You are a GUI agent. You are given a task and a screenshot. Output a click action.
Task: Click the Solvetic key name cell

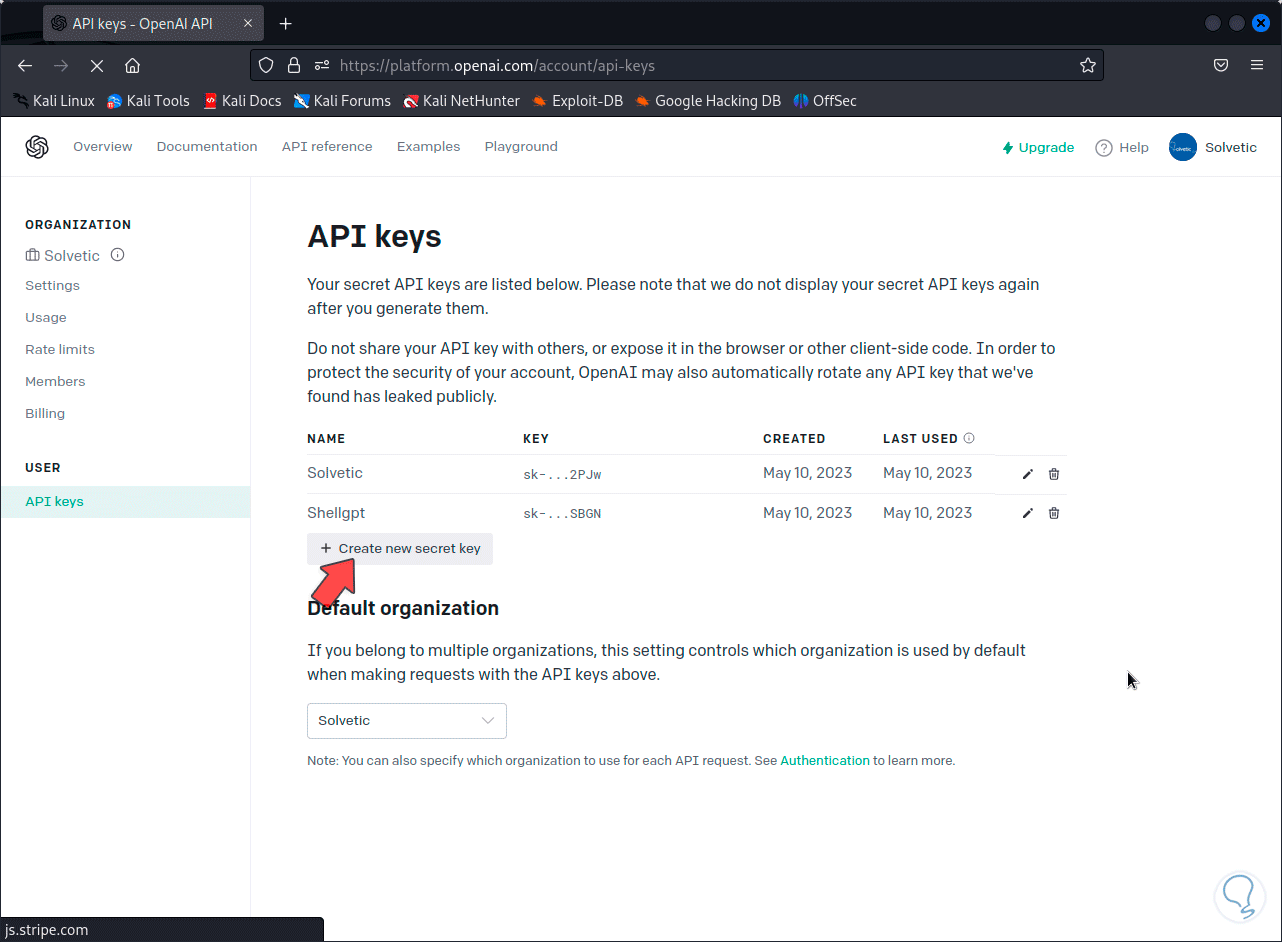[x=335, y=473]
